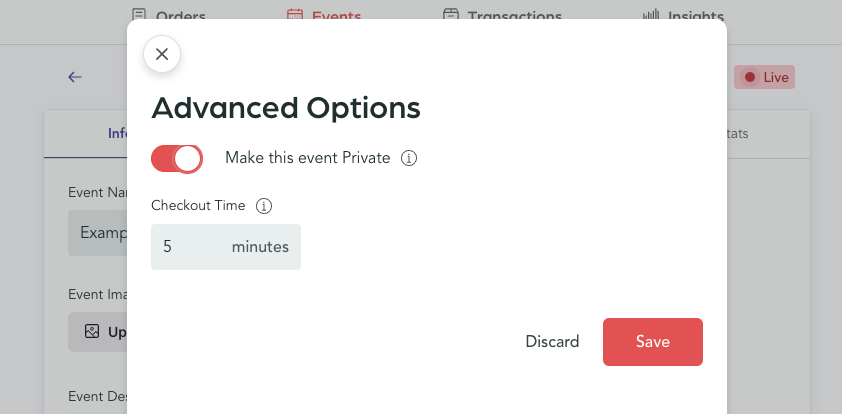Click the Orders receipt icon
Screen dimensions: 842x414
(138, 15)
